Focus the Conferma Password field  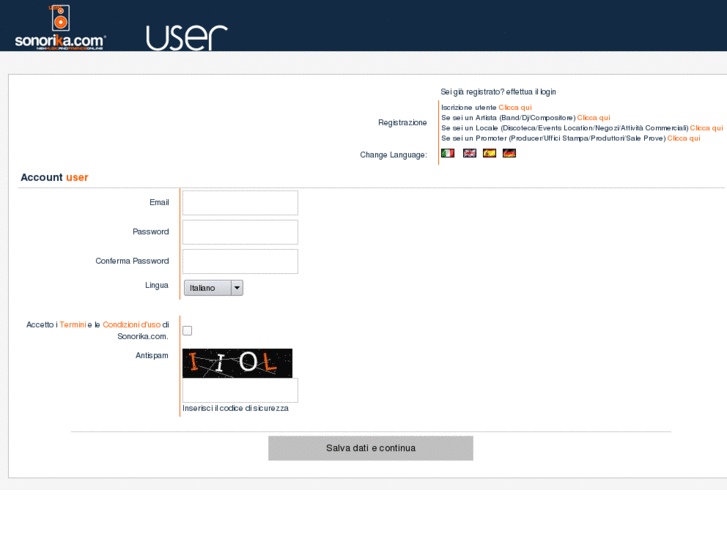(x=240, y=261)
